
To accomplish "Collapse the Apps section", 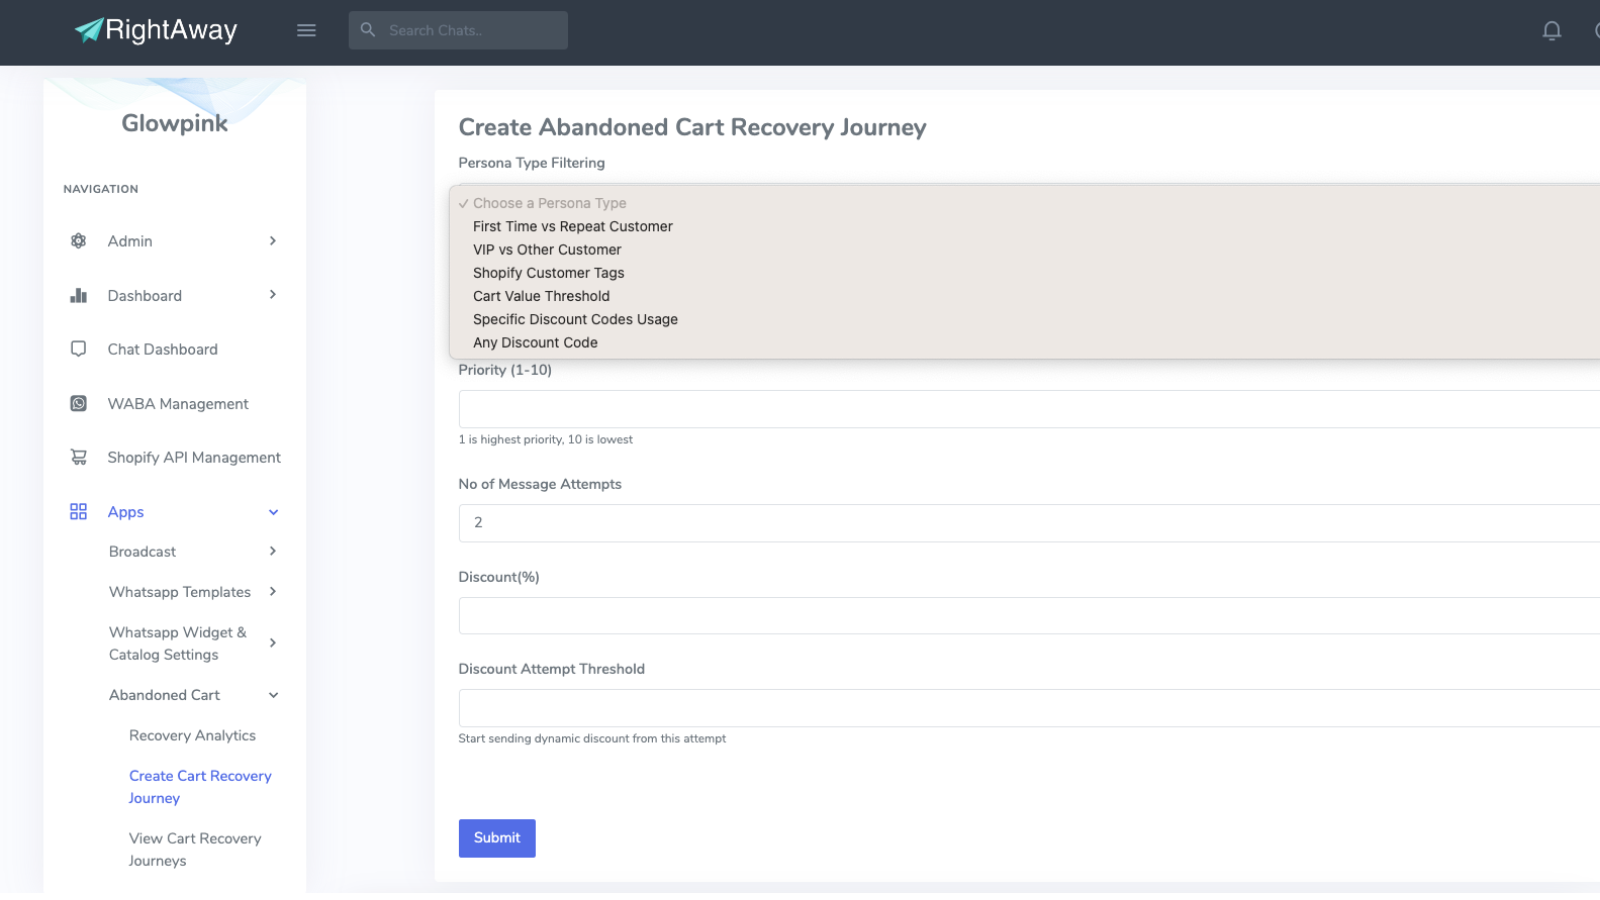I will coord(273,511).
